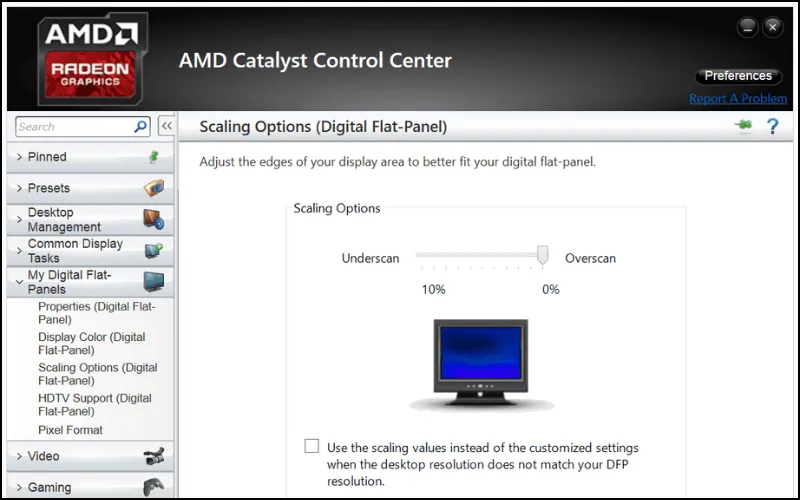
Task: Click the Video camcorder icon
Action: click(154, 456)
